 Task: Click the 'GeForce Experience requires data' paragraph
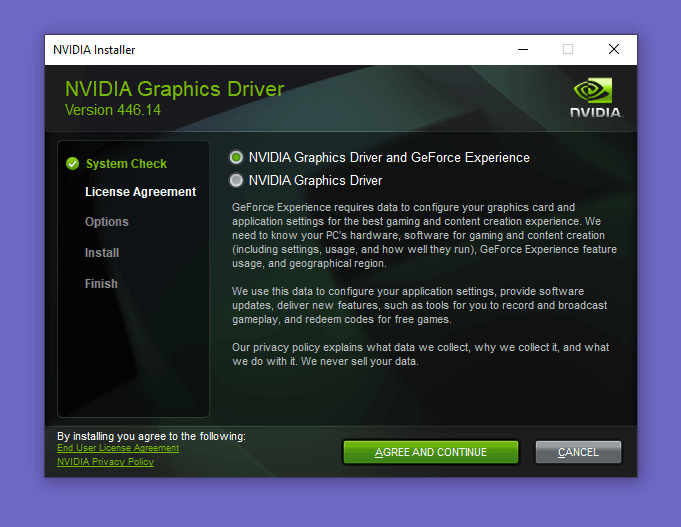coord(424,235)
